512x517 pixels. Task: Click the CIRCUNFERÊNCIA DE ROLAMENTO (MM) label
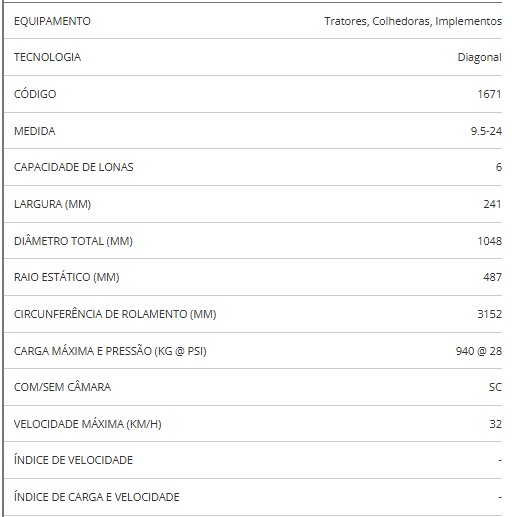pos(115,314)
